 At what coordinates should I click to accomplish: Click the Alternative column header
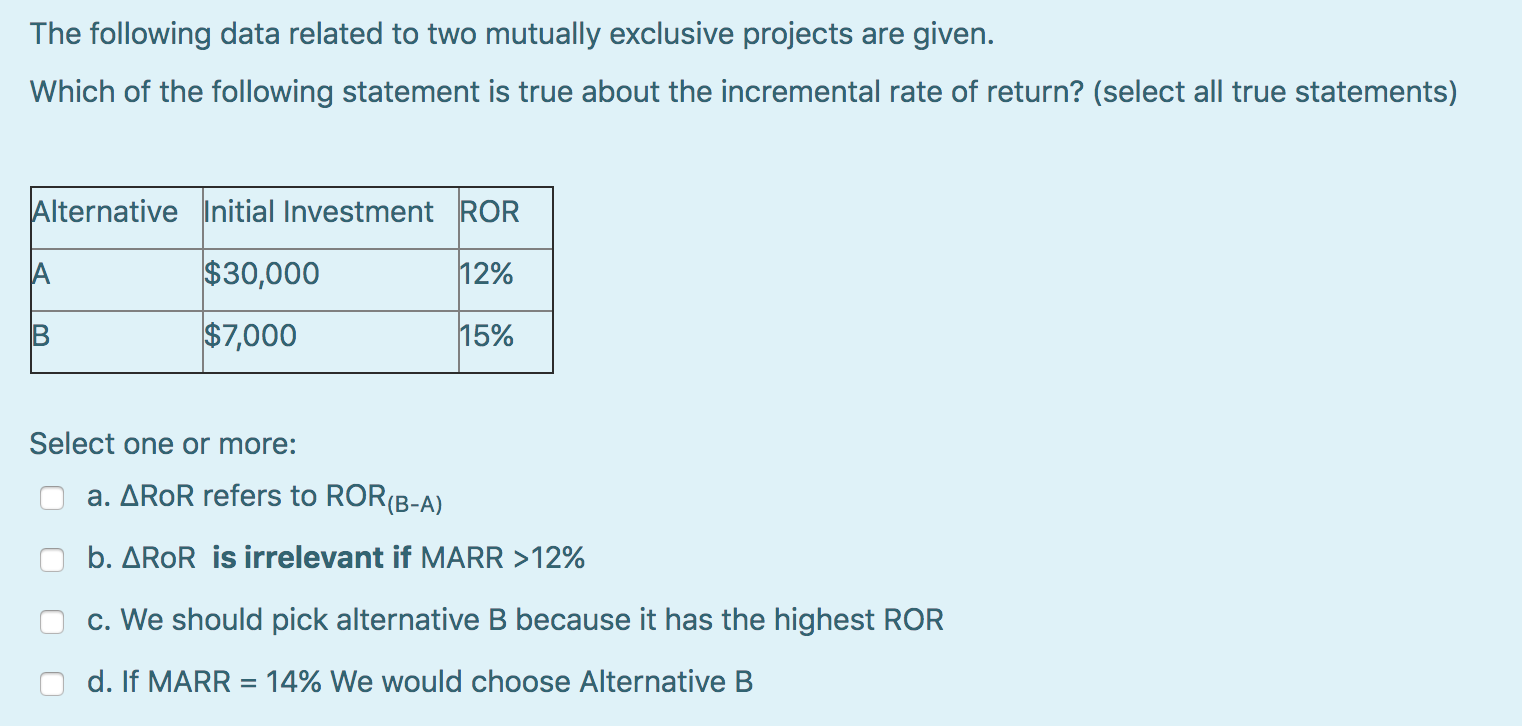(x=105, y=211)
